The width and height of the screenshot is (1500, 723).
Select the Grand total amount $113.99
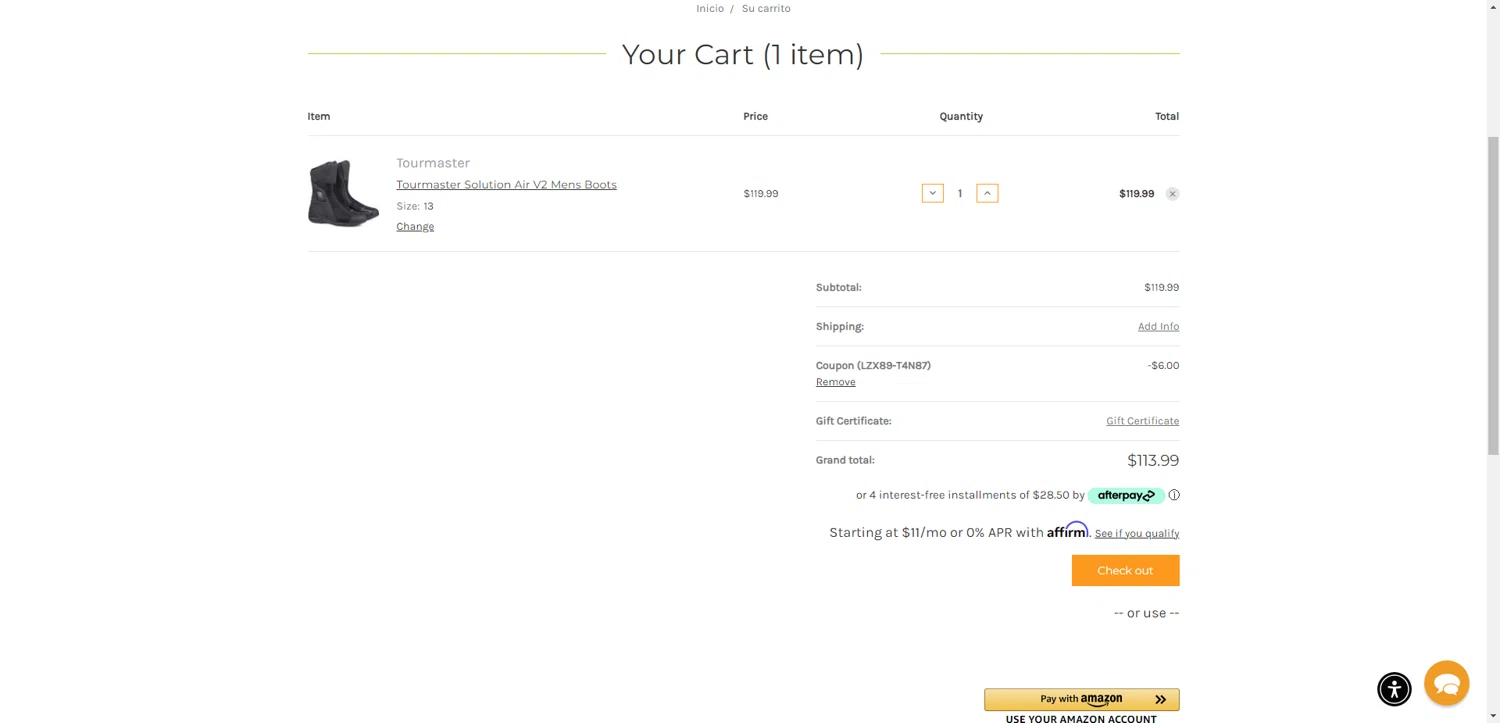pyautogui.click(x=1153, y=460)
